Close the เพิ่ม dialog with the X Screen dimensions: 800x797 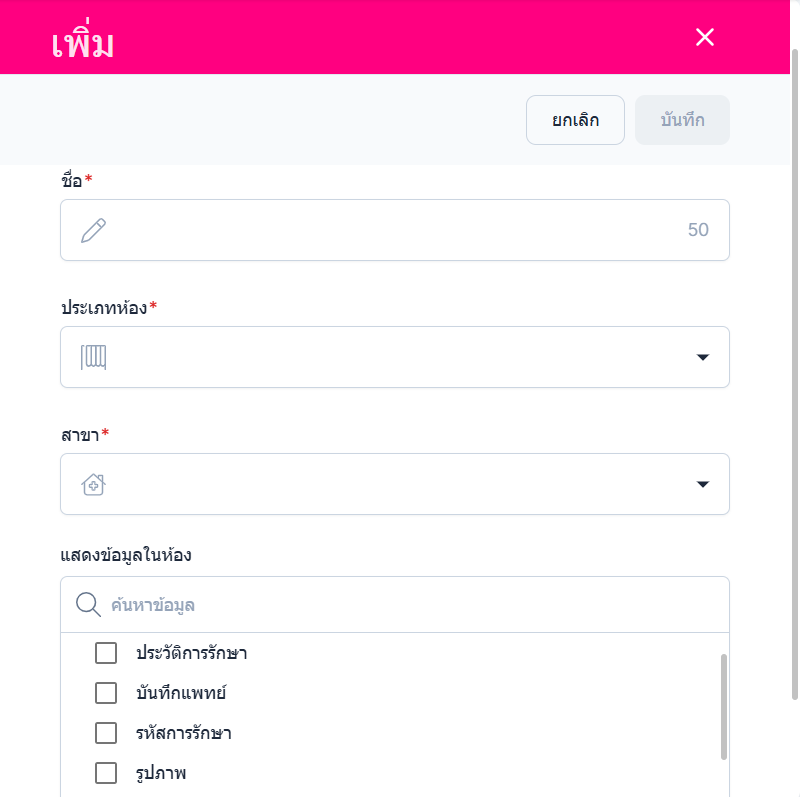click(x=705, y=37)
